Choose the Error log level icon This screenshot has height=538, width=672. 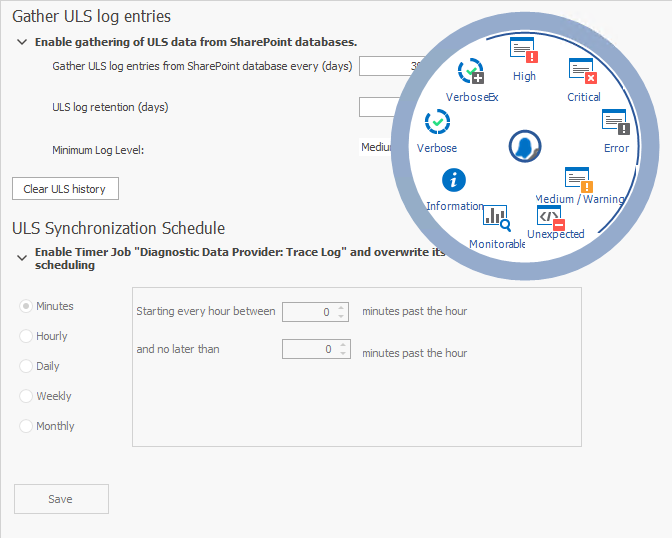pyautogui.click(x=616, y=122)
